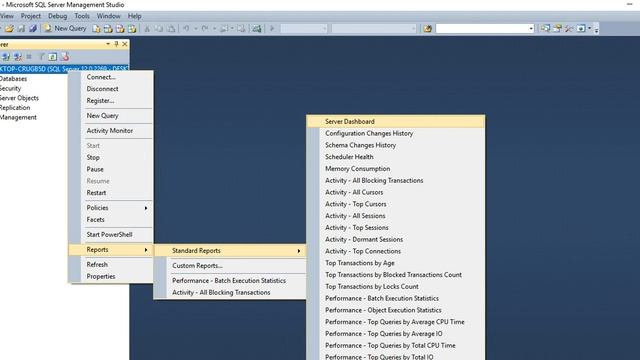Expand the Standard Reports submenu arrow
This screenshot has width=640, height=360.
[x=299, y=251]
